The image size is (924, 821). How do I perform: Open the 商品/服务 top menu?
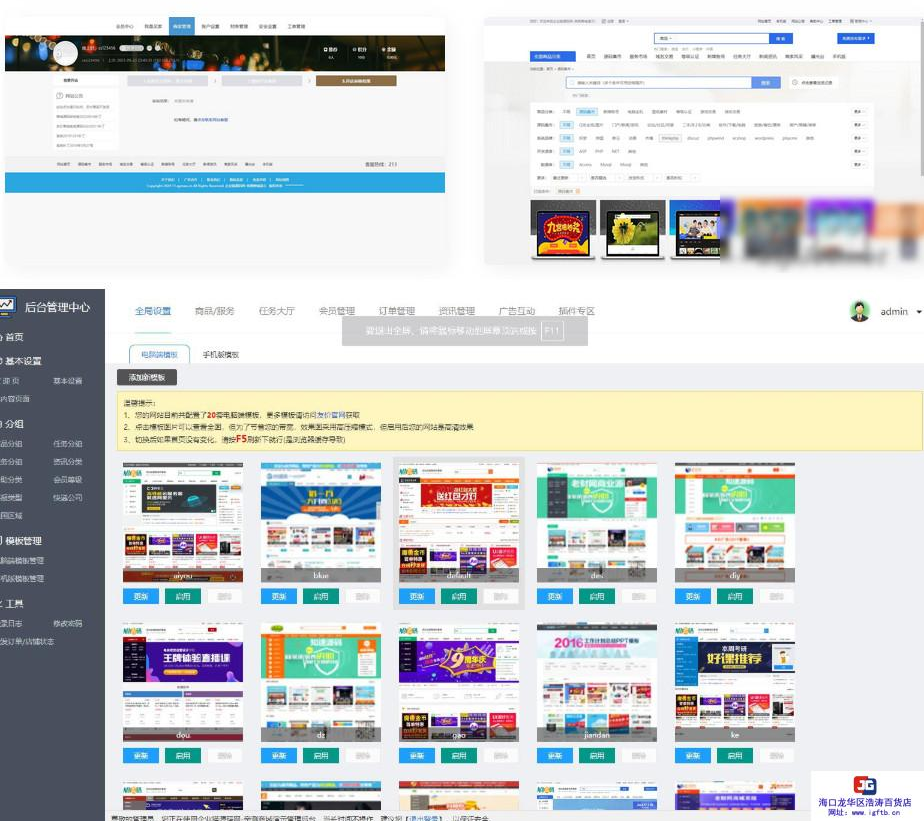[214, 311]
